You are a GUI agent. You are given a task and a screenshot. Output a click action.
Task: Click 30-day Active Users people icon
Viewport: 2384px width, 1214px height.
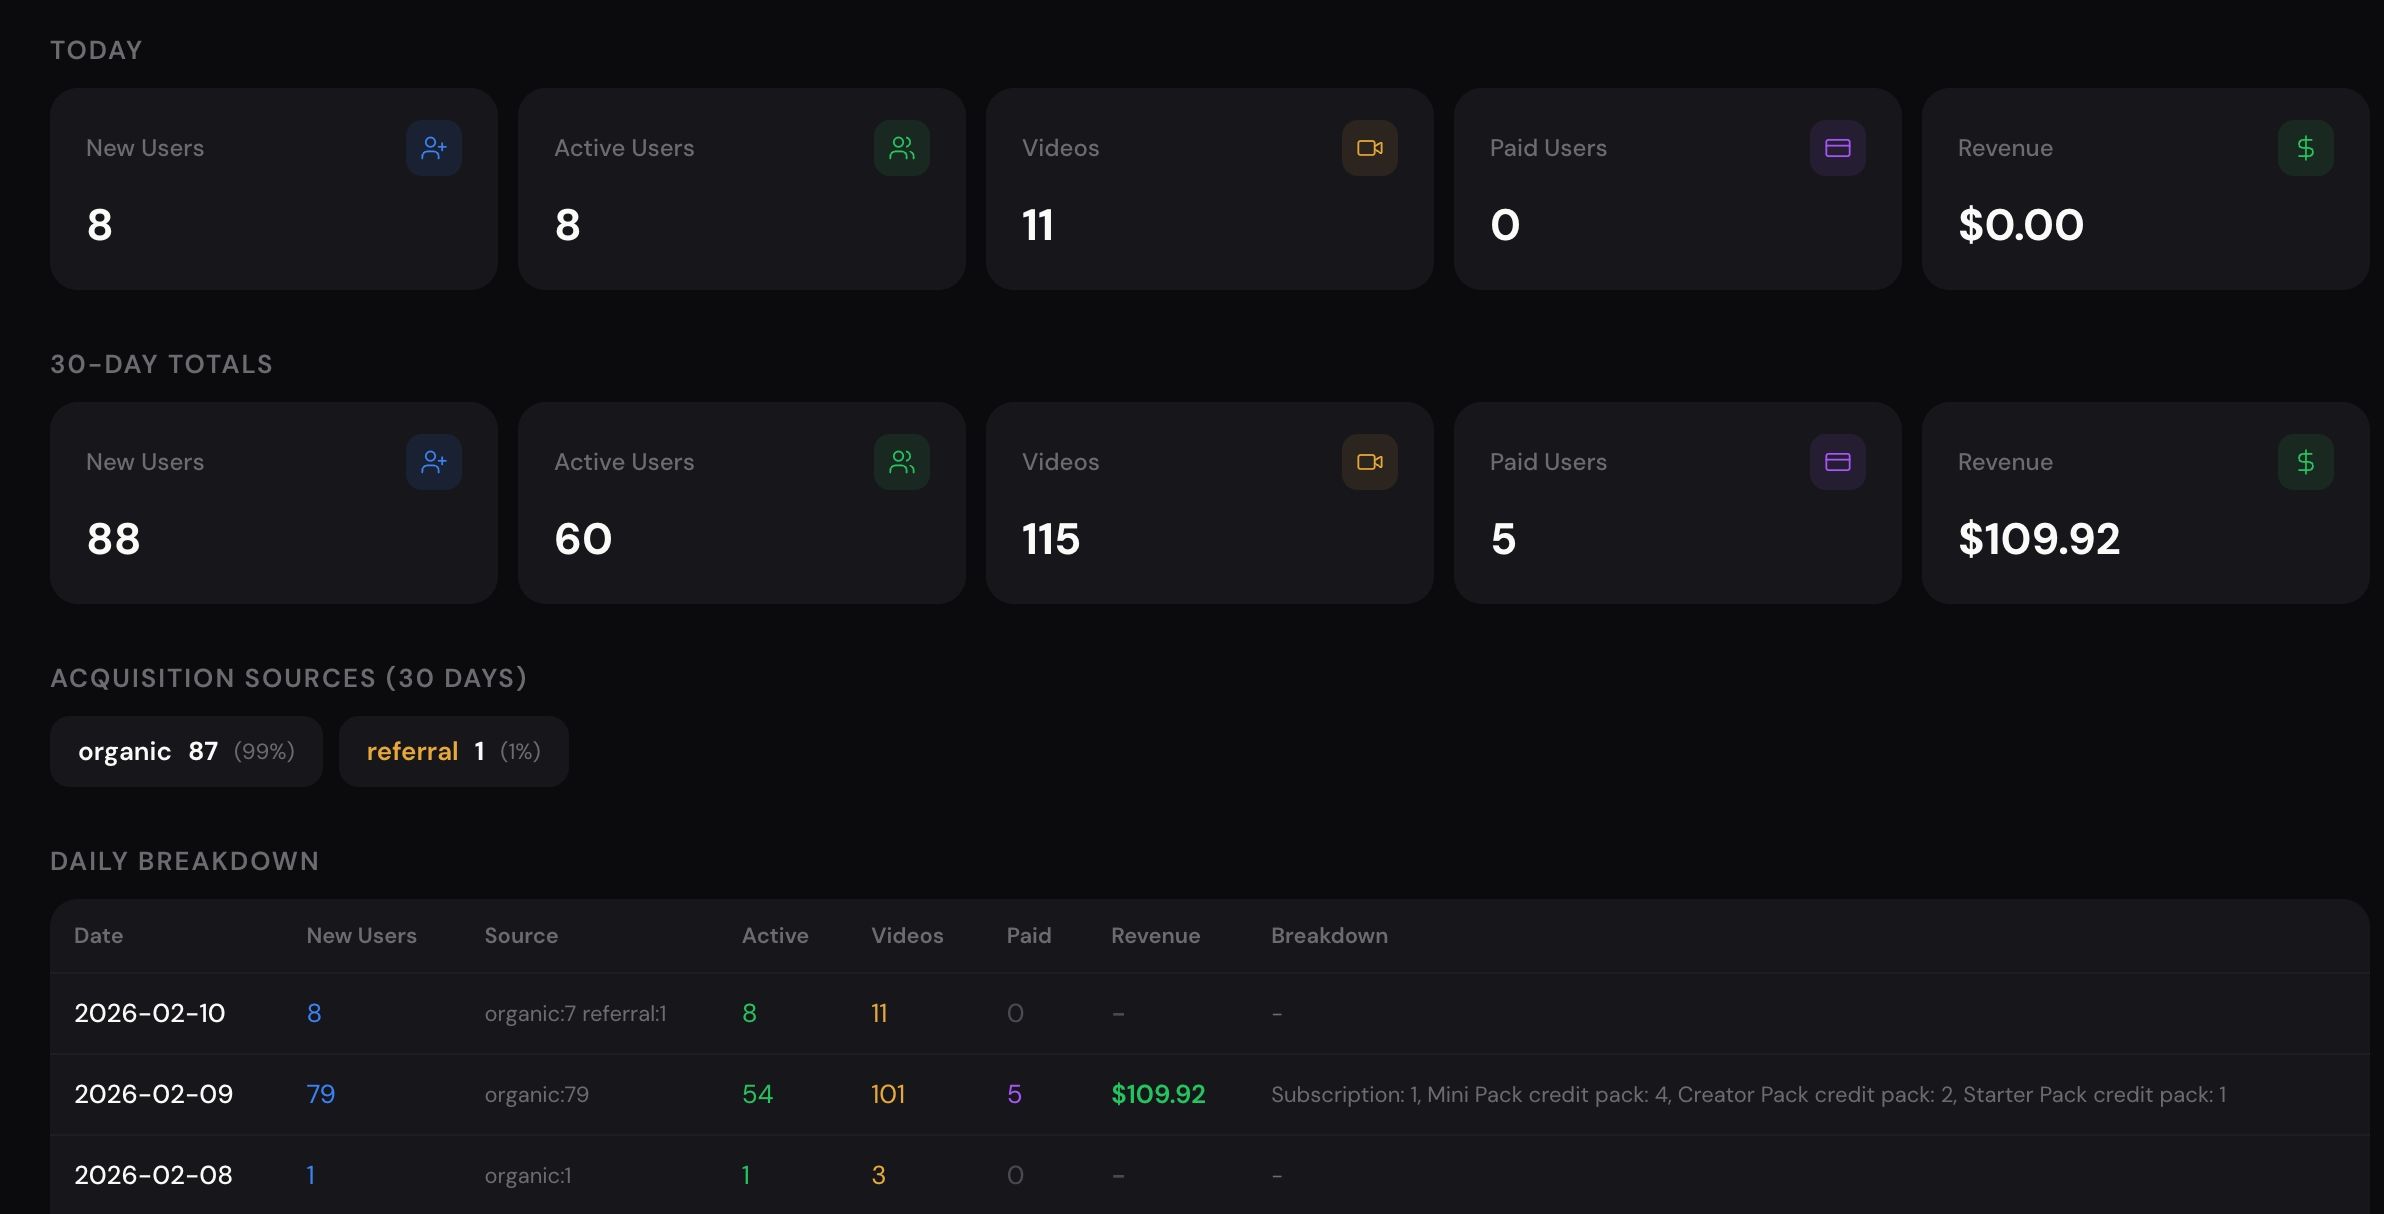(x=901, y=462)
